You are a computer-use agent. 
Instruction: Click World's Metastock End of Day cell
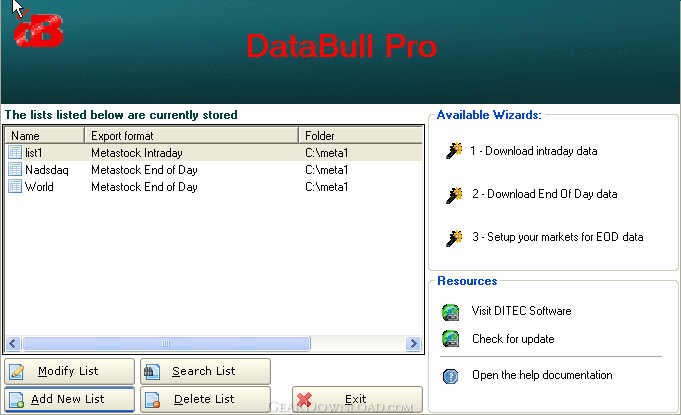pos(144,187)
